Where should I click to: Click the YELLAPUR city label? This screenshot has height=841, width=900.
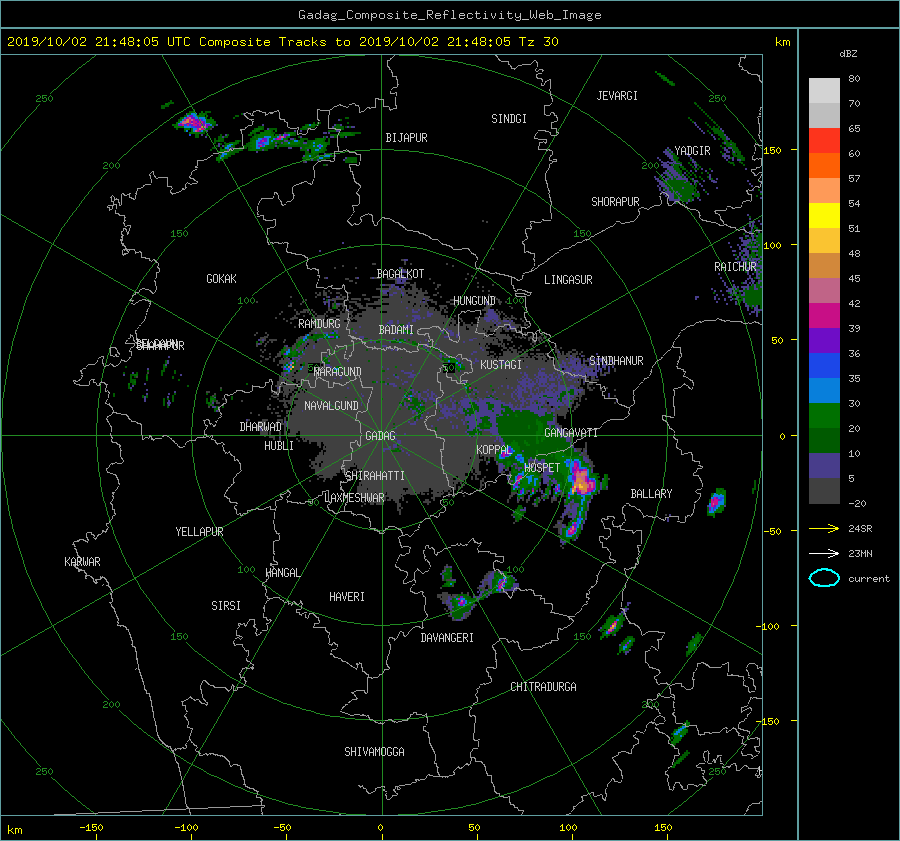tap(199, 532)
